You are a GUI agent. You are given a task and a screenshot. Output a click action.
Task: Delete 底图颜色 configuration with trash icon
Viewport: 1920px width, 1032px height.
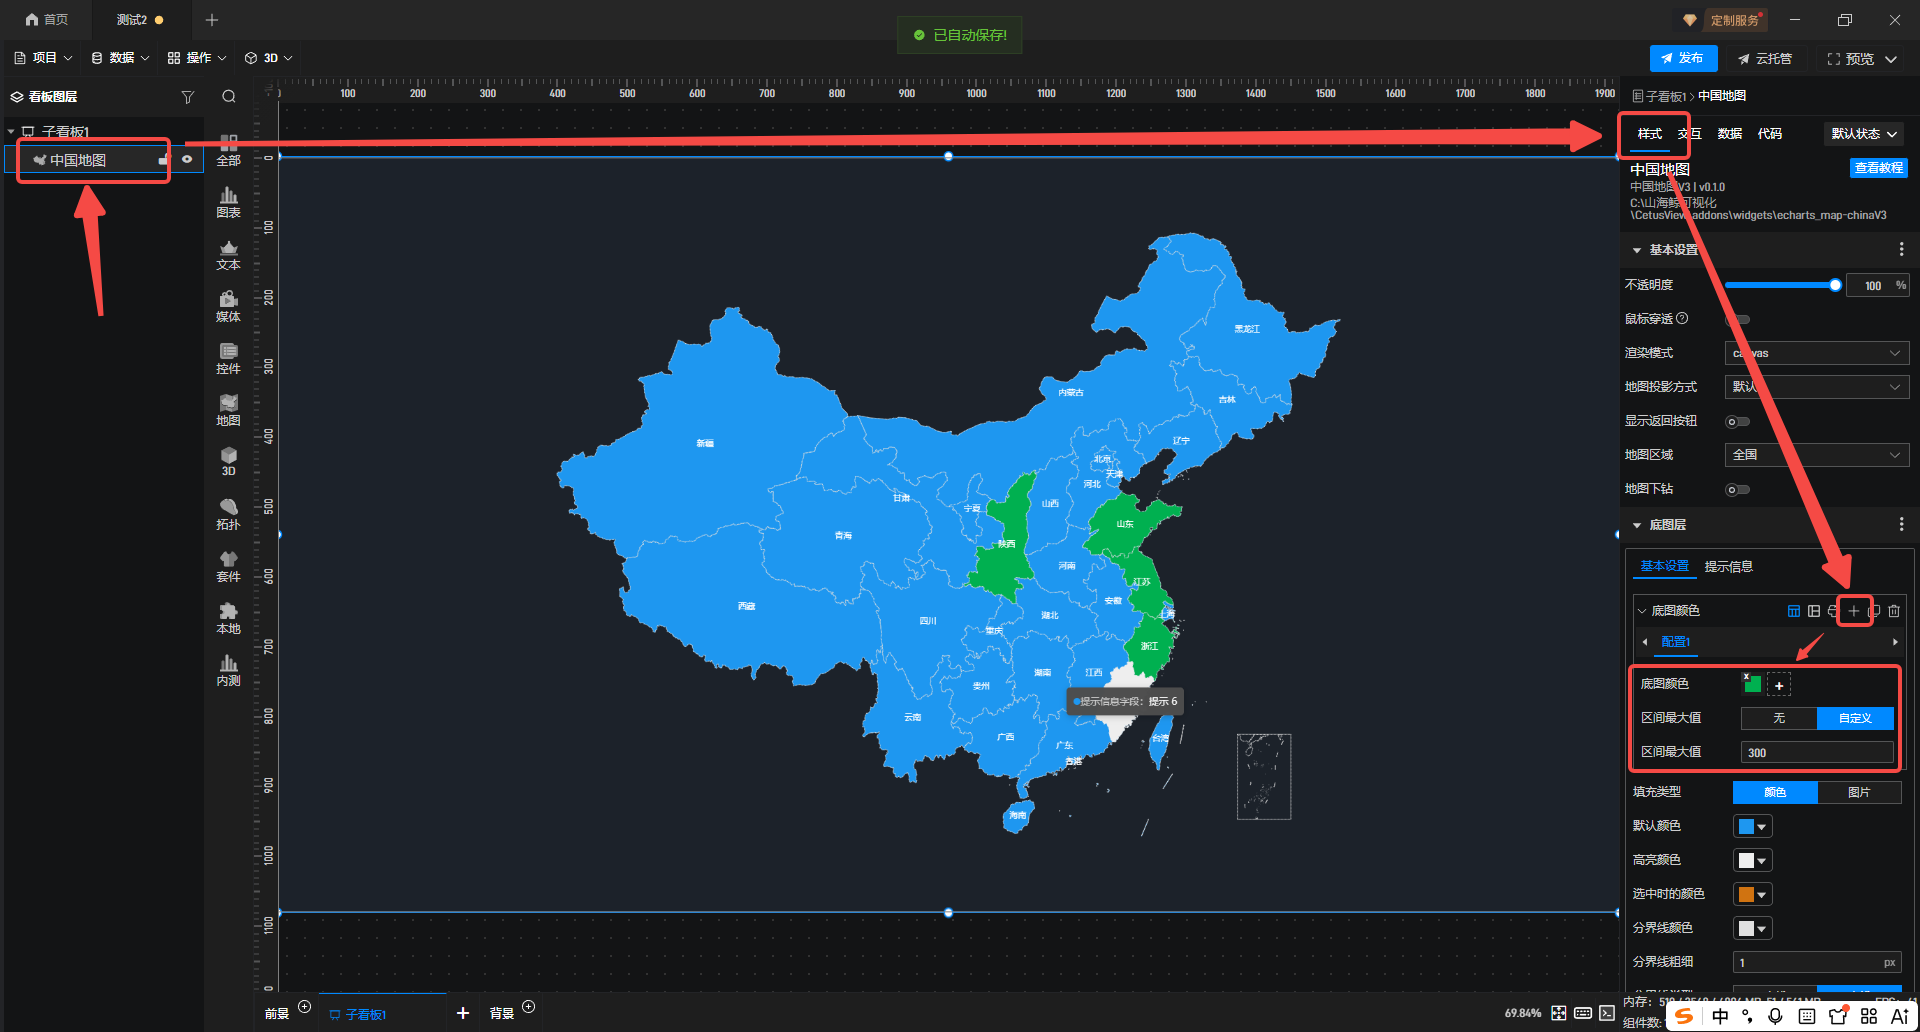(1894, 611)
